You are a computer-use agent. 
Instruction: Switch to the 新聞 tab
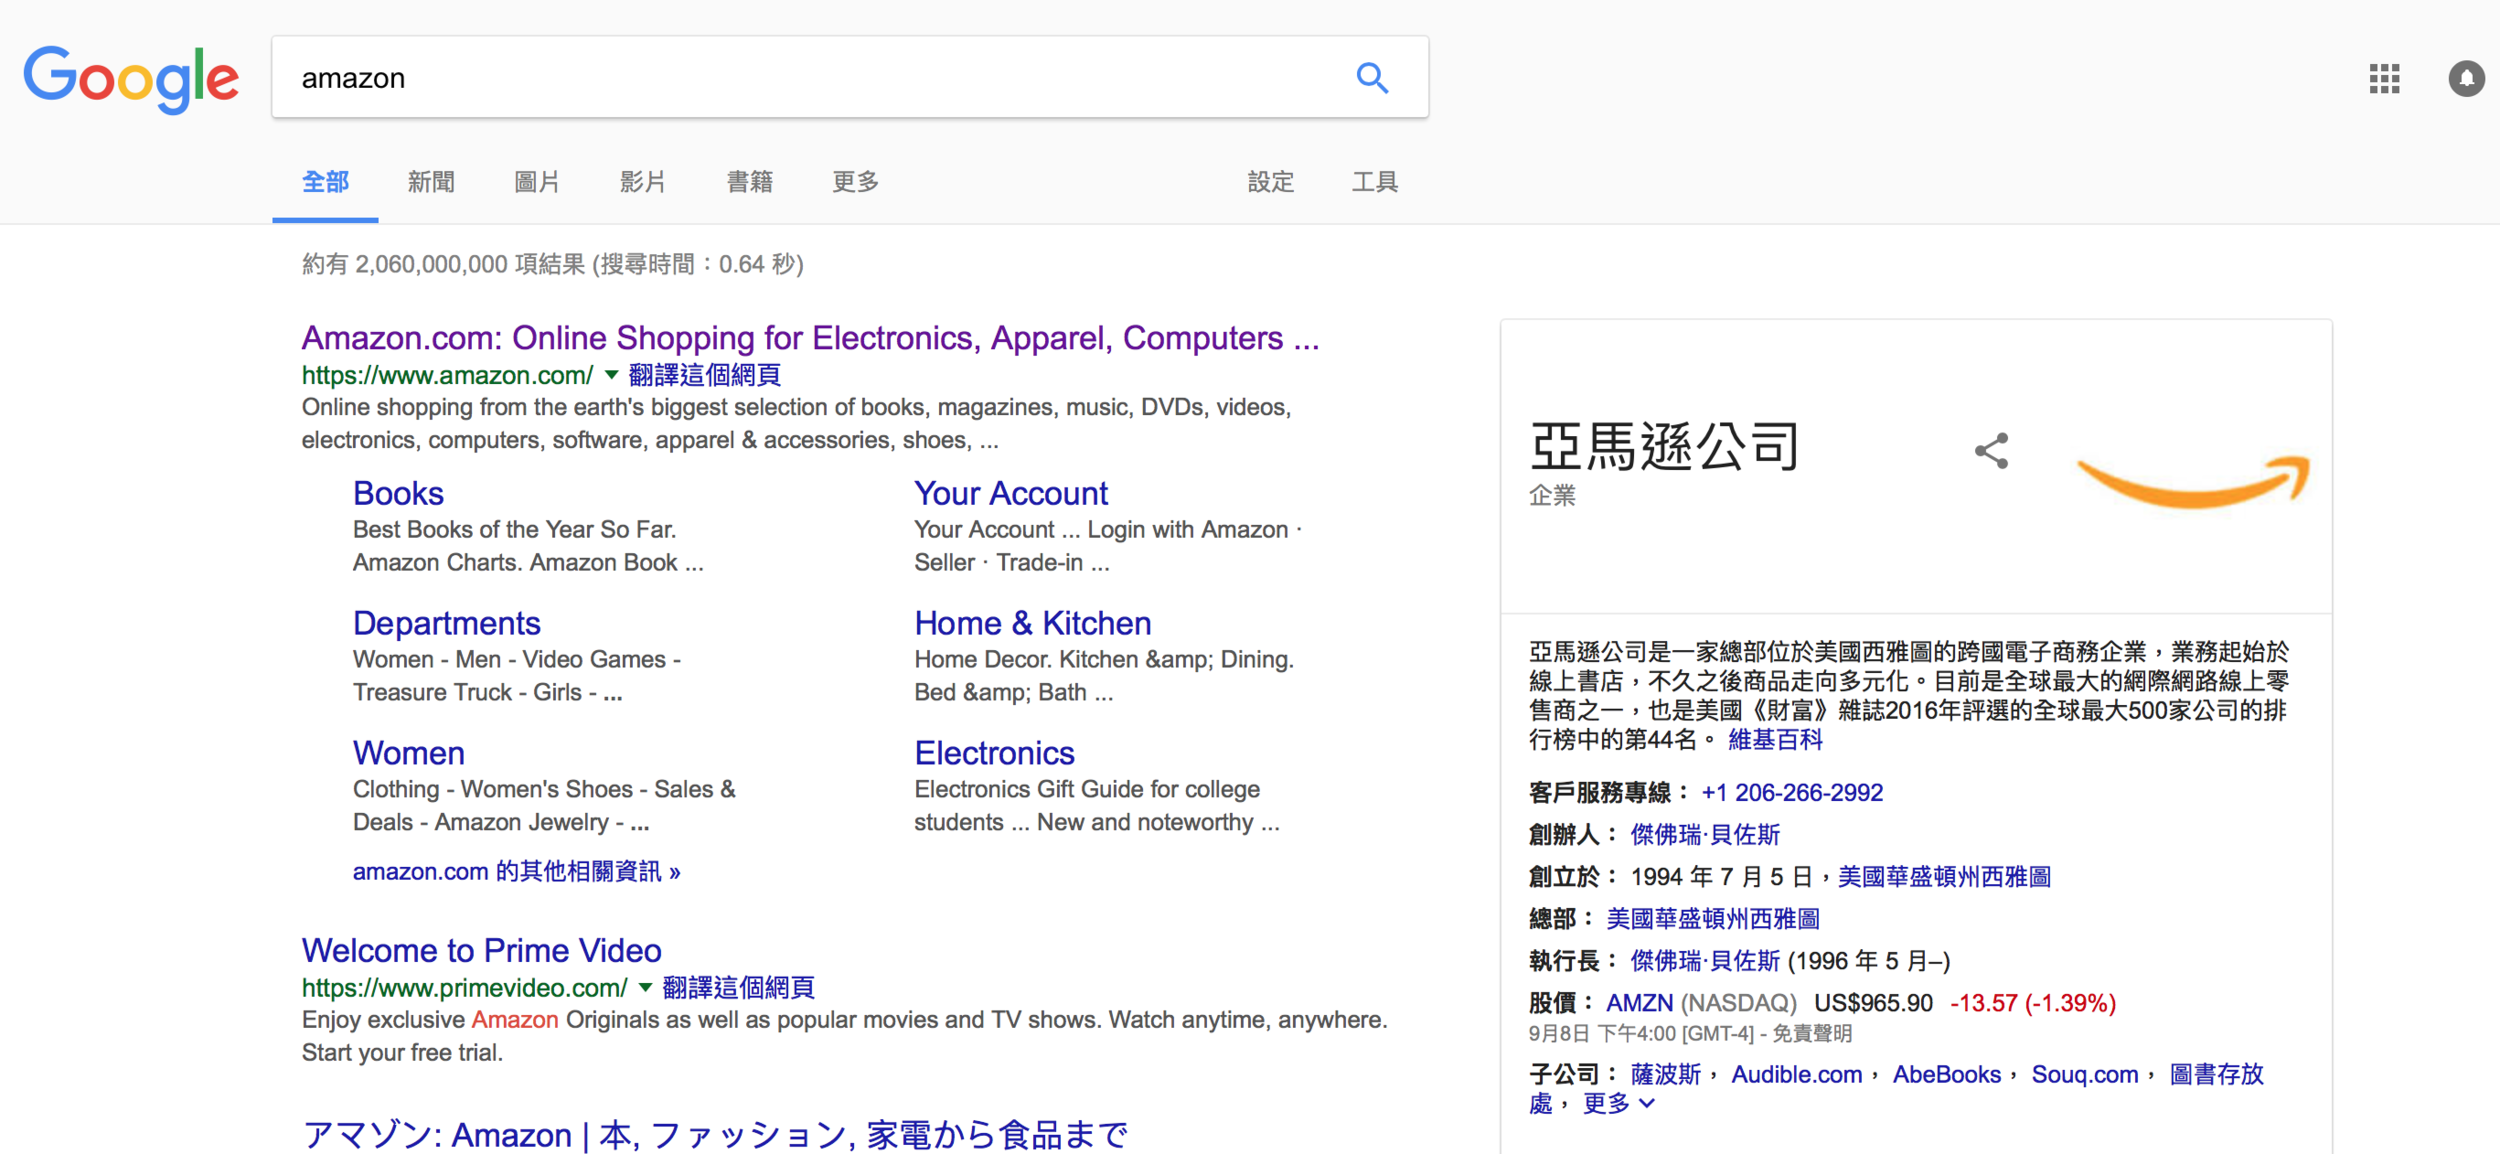tap(431, 182)
